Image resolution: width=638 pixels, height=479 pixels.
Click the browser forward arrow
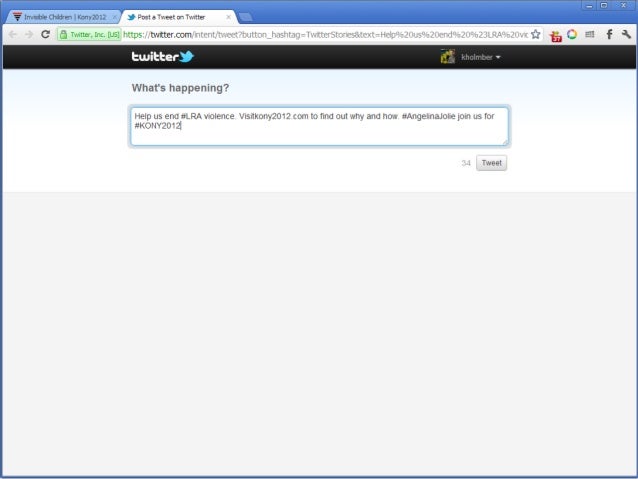pos(29,35)
